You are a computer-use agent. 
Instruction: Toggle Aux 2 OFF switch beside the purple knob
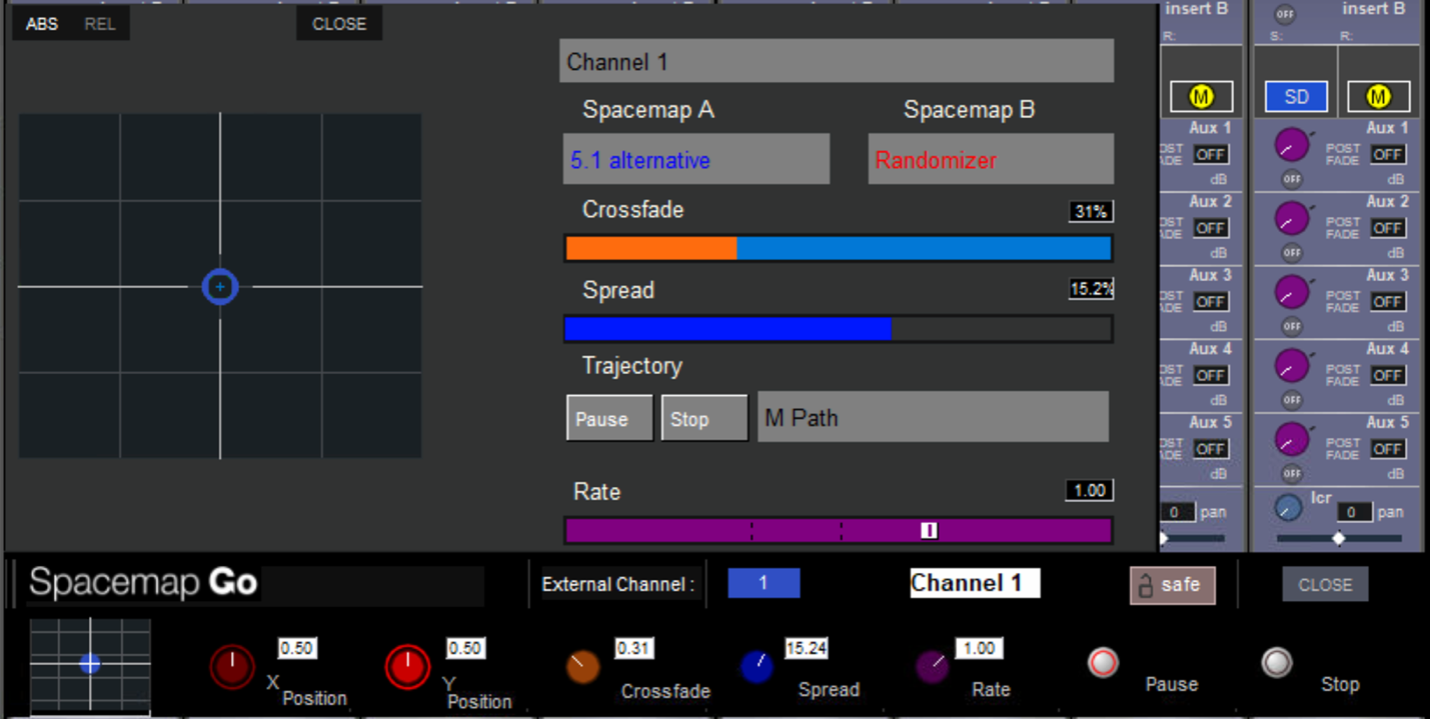pyautogui.click(x=1387, y=228)
